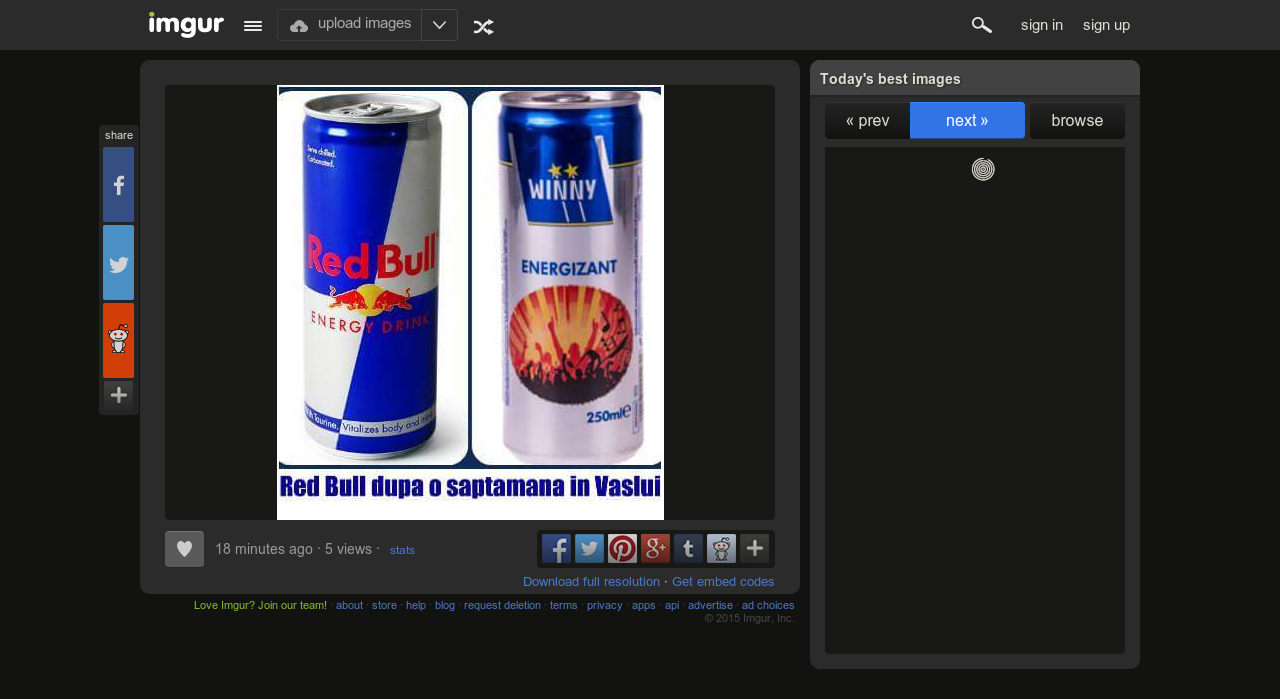Open the blog footer link

click(x=445, y=605)
